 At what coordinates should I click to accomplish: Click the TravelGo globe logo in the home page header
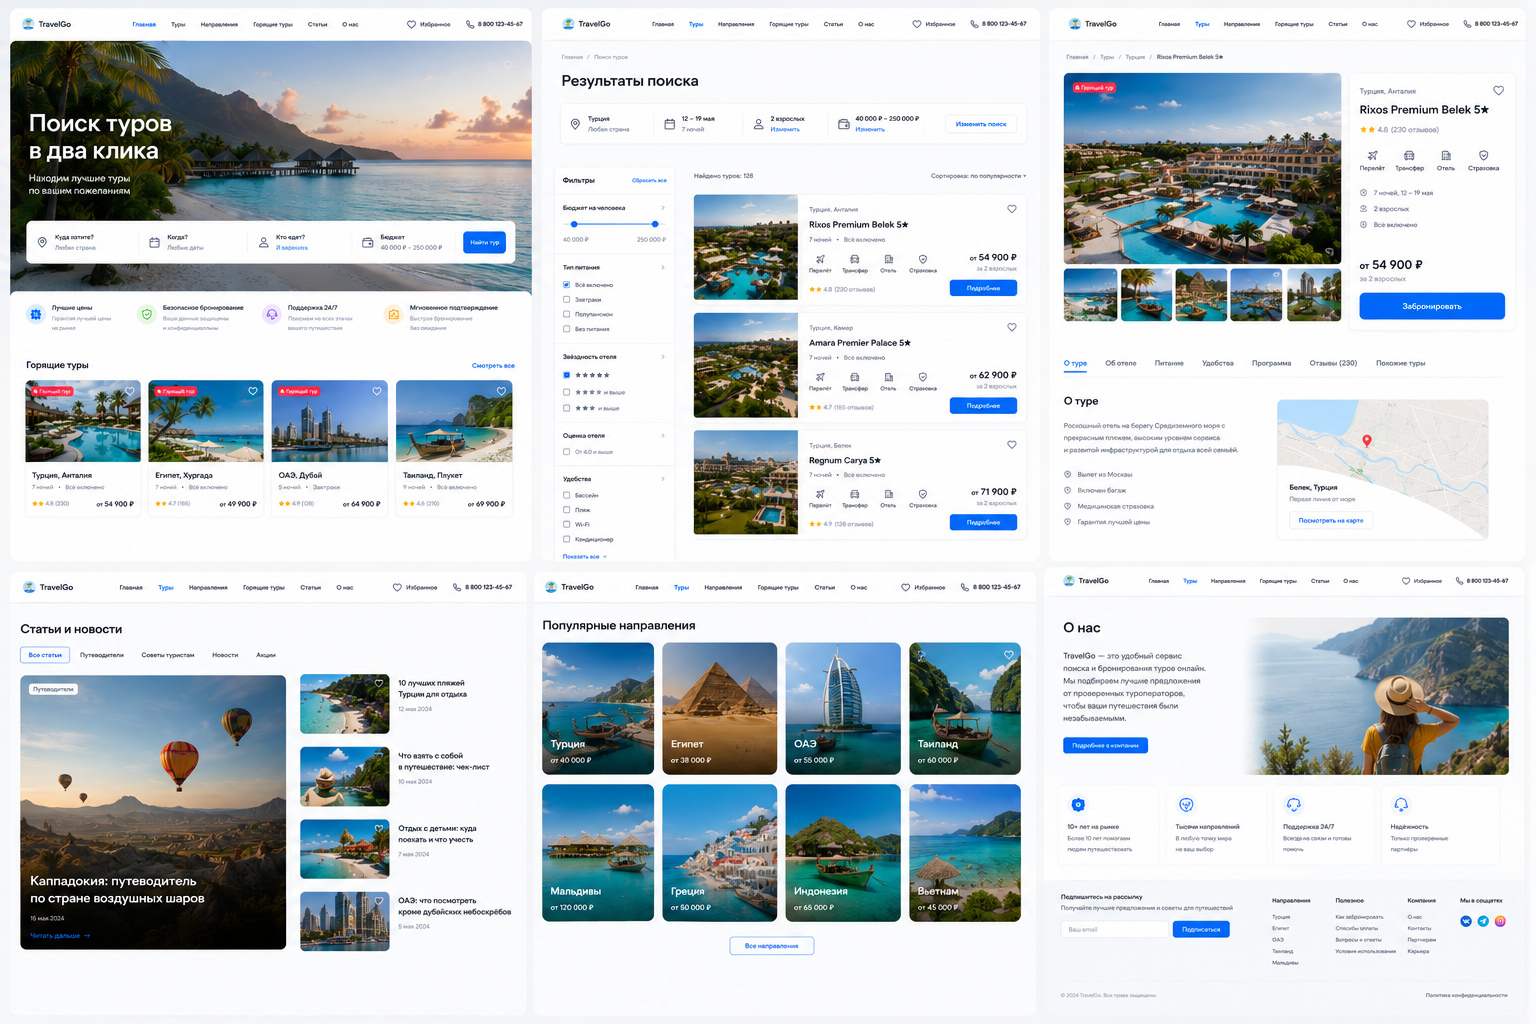(28, 24)
